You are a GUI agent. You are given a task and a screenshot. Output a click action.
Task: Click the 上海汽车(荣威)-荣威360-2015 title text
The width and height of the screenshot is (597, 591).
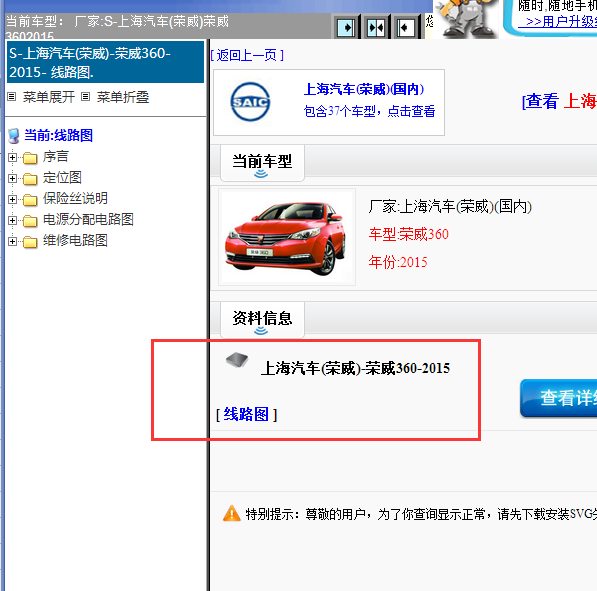click(x=355, y=368)
